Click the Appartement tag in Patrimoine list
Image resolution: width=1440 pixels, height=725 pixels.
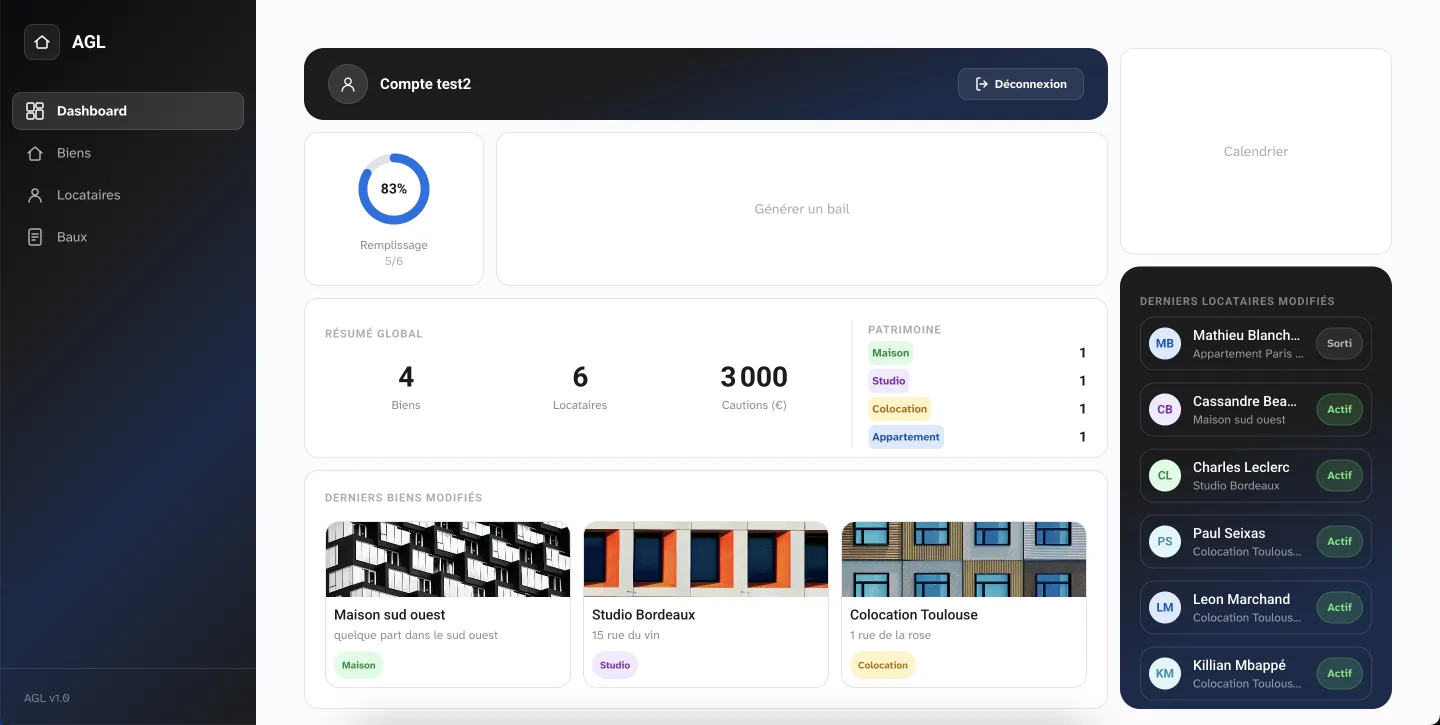pyautogui.click(x=906, y=437)
